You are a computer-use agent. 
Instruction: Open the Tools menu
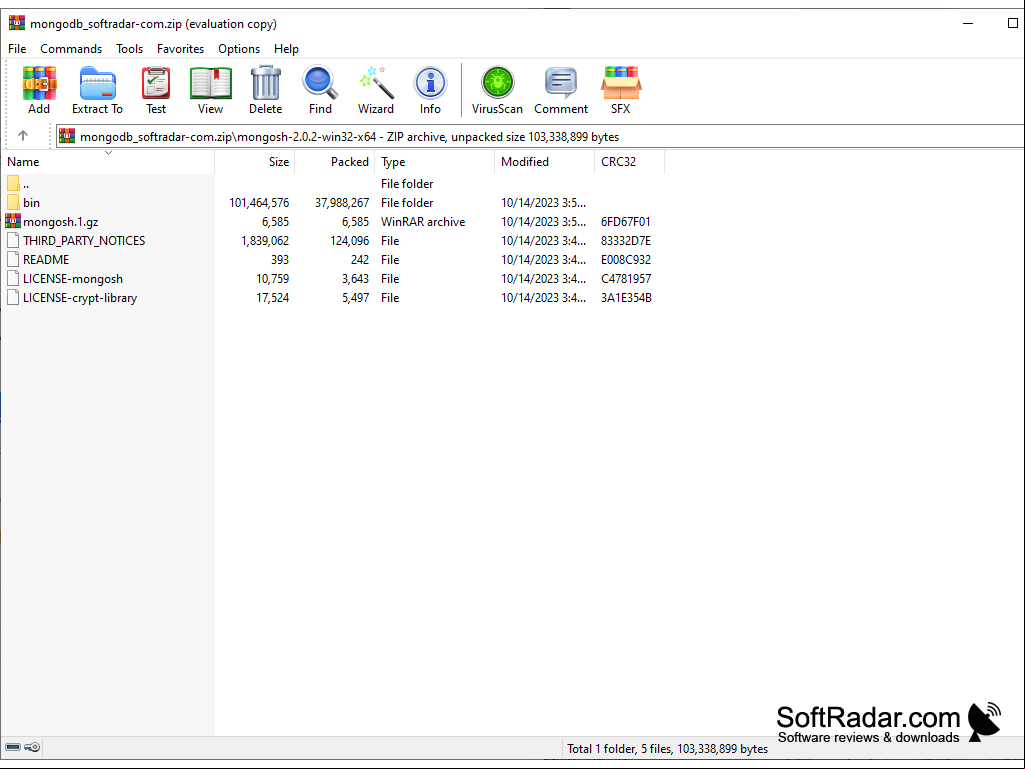(x=129, y=49)
